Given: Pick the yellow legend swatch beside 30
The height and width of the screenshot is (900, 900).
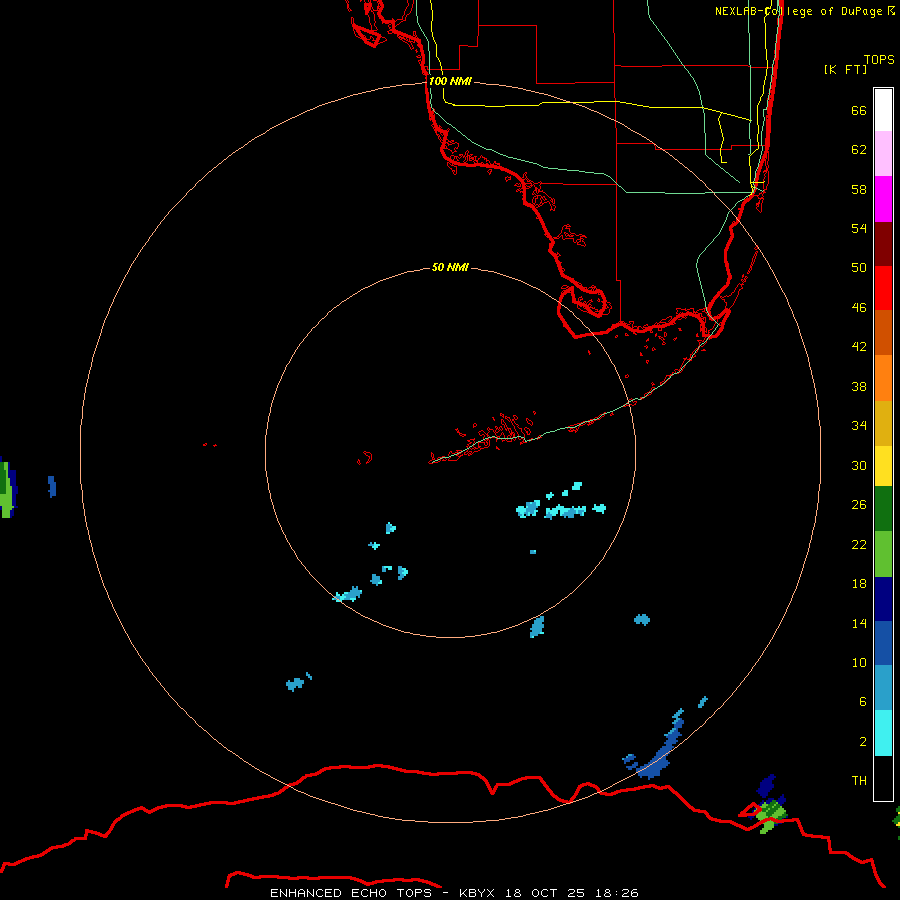Looking at the screenshot, I should point(883,466).
